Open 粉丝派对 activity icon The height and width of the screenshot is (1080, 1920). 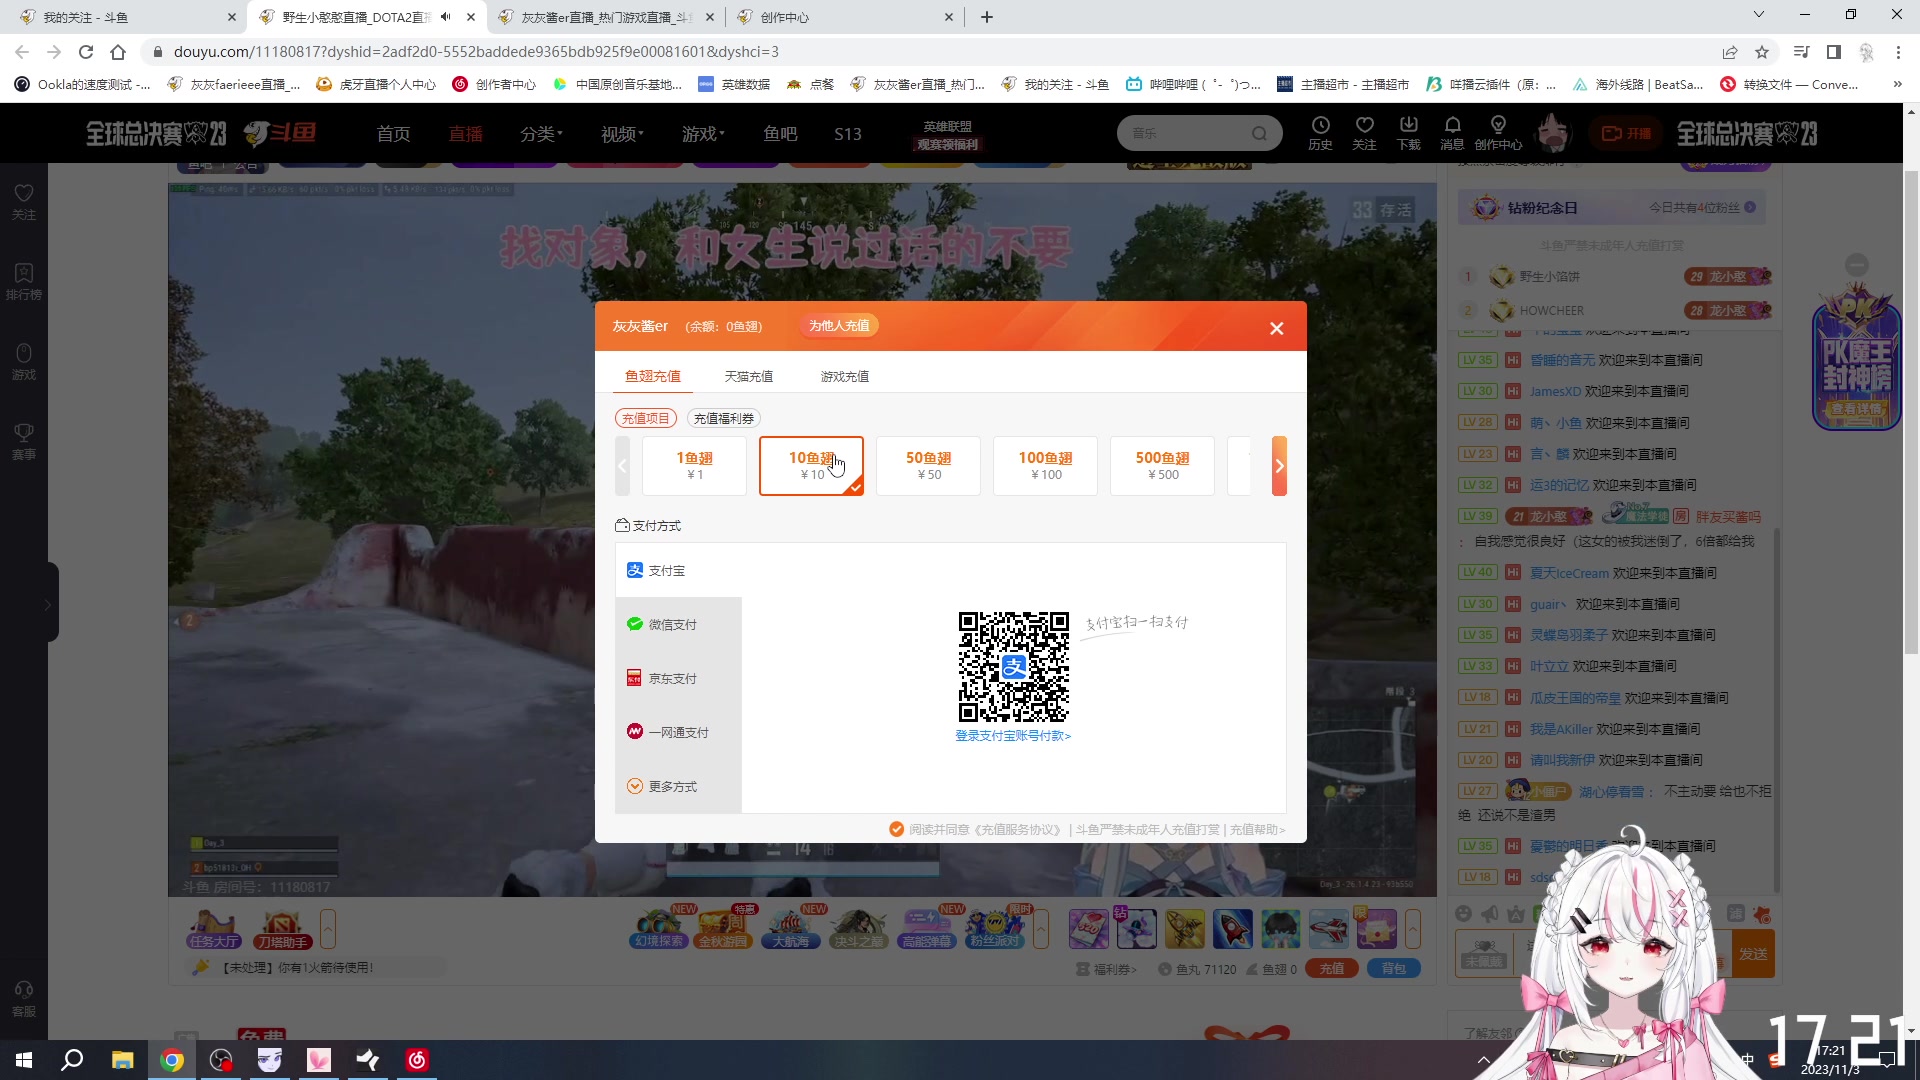coord(993,929)
